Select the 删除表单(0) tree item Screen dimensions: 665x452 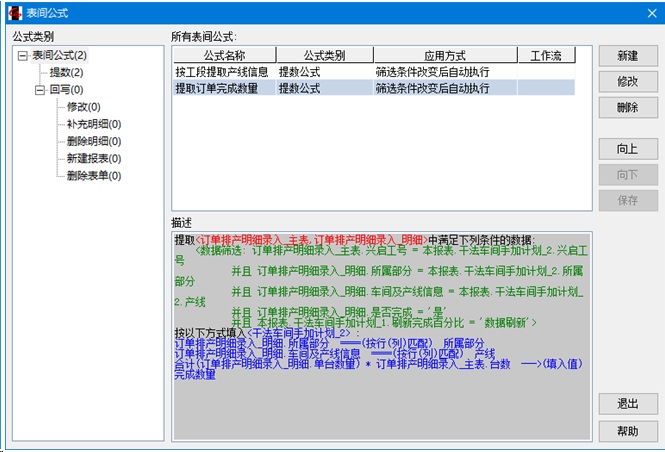point(94,175)
